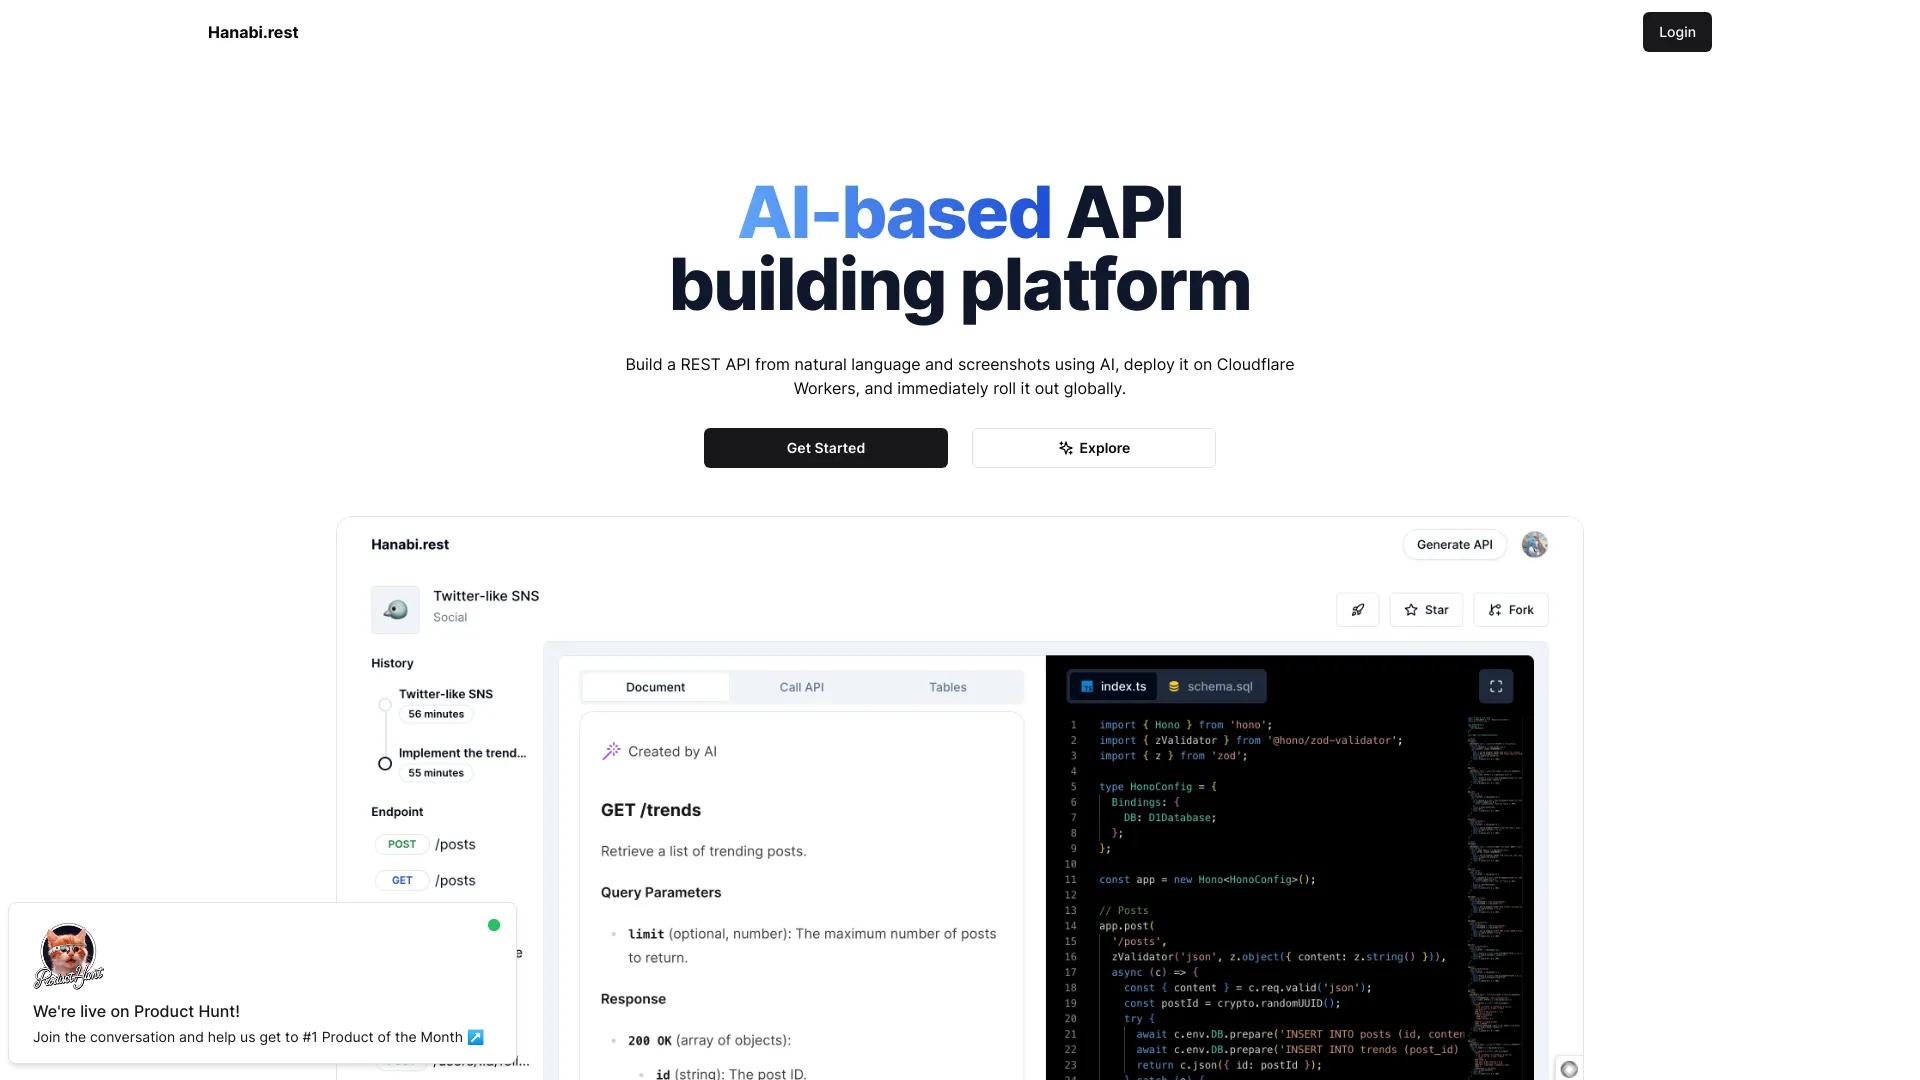
Task: Click the Get Started button
Action: pyautogui.click(x=825, y=448)
